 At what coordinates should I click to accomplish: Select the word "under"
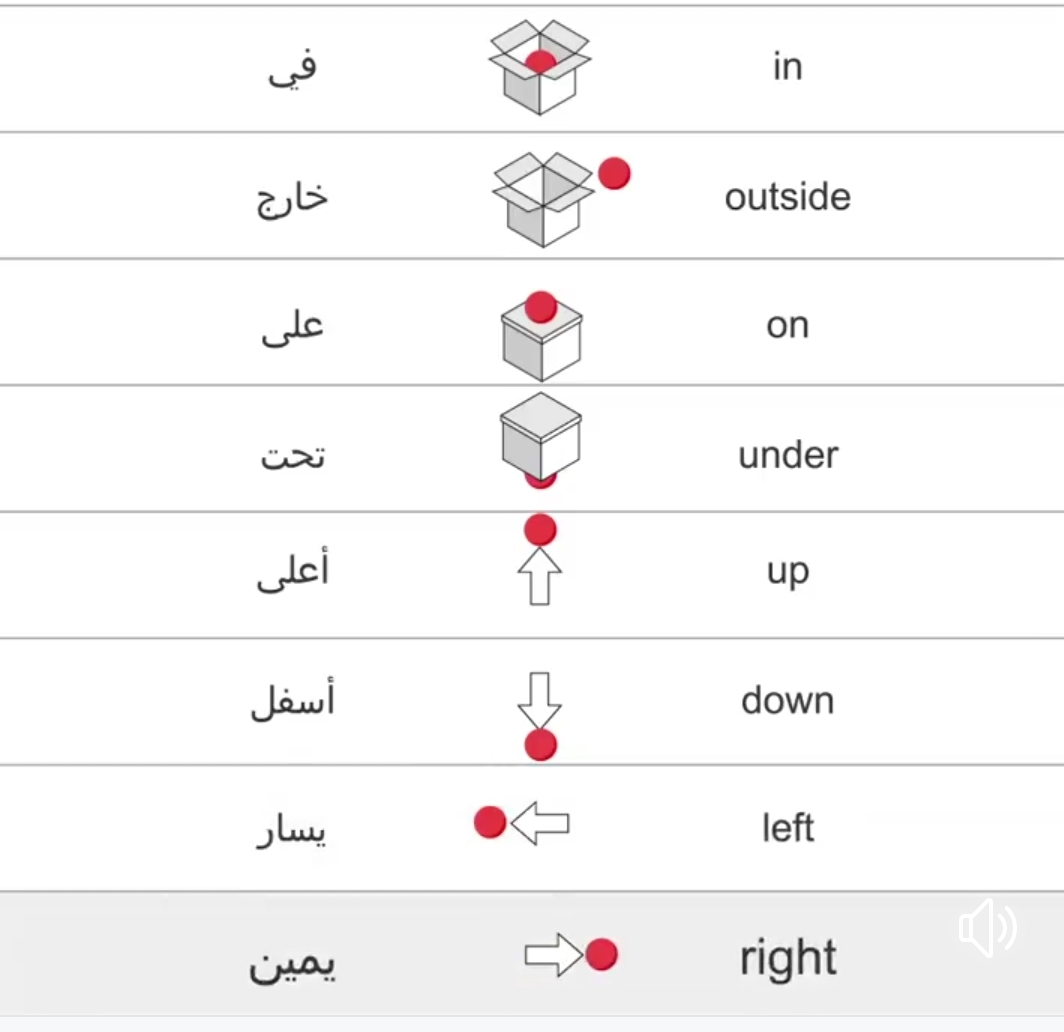coord(788,455)
